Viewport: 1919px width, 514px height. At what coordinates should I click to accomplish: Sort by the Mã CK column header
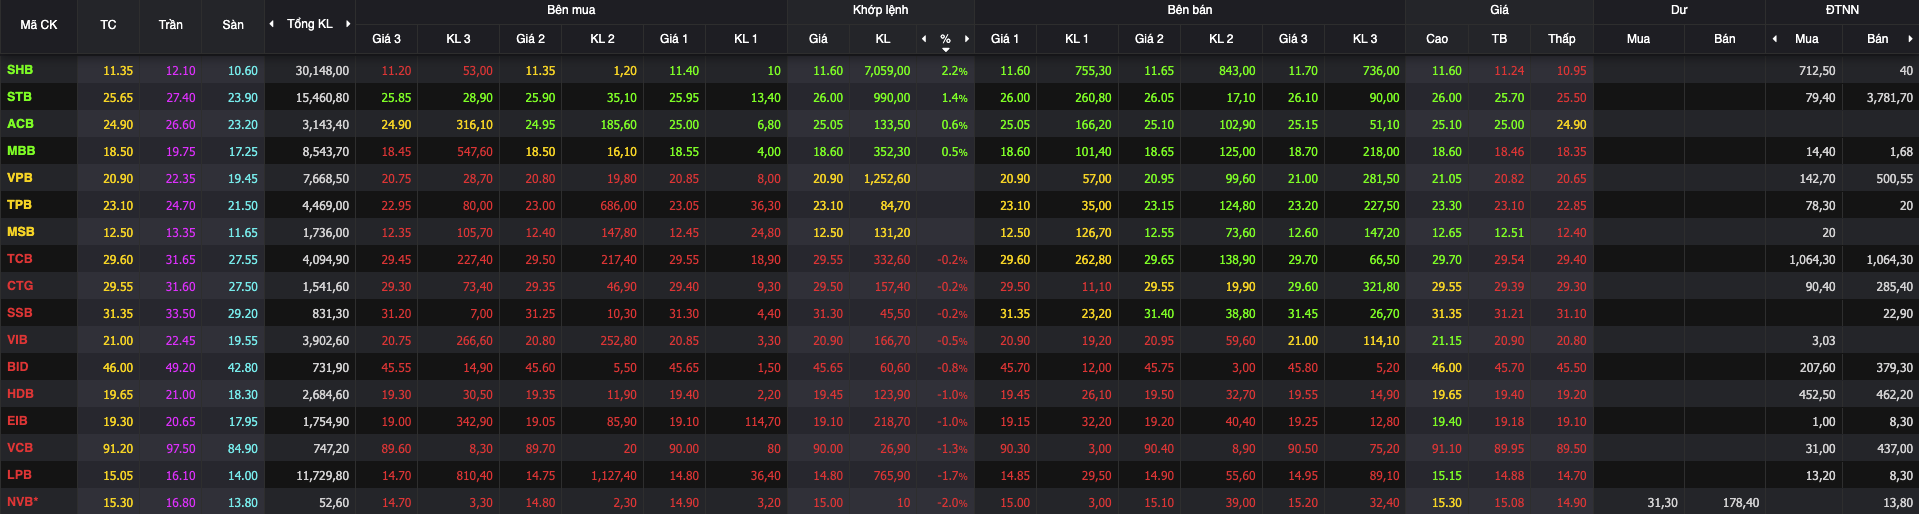pos(39,25)
